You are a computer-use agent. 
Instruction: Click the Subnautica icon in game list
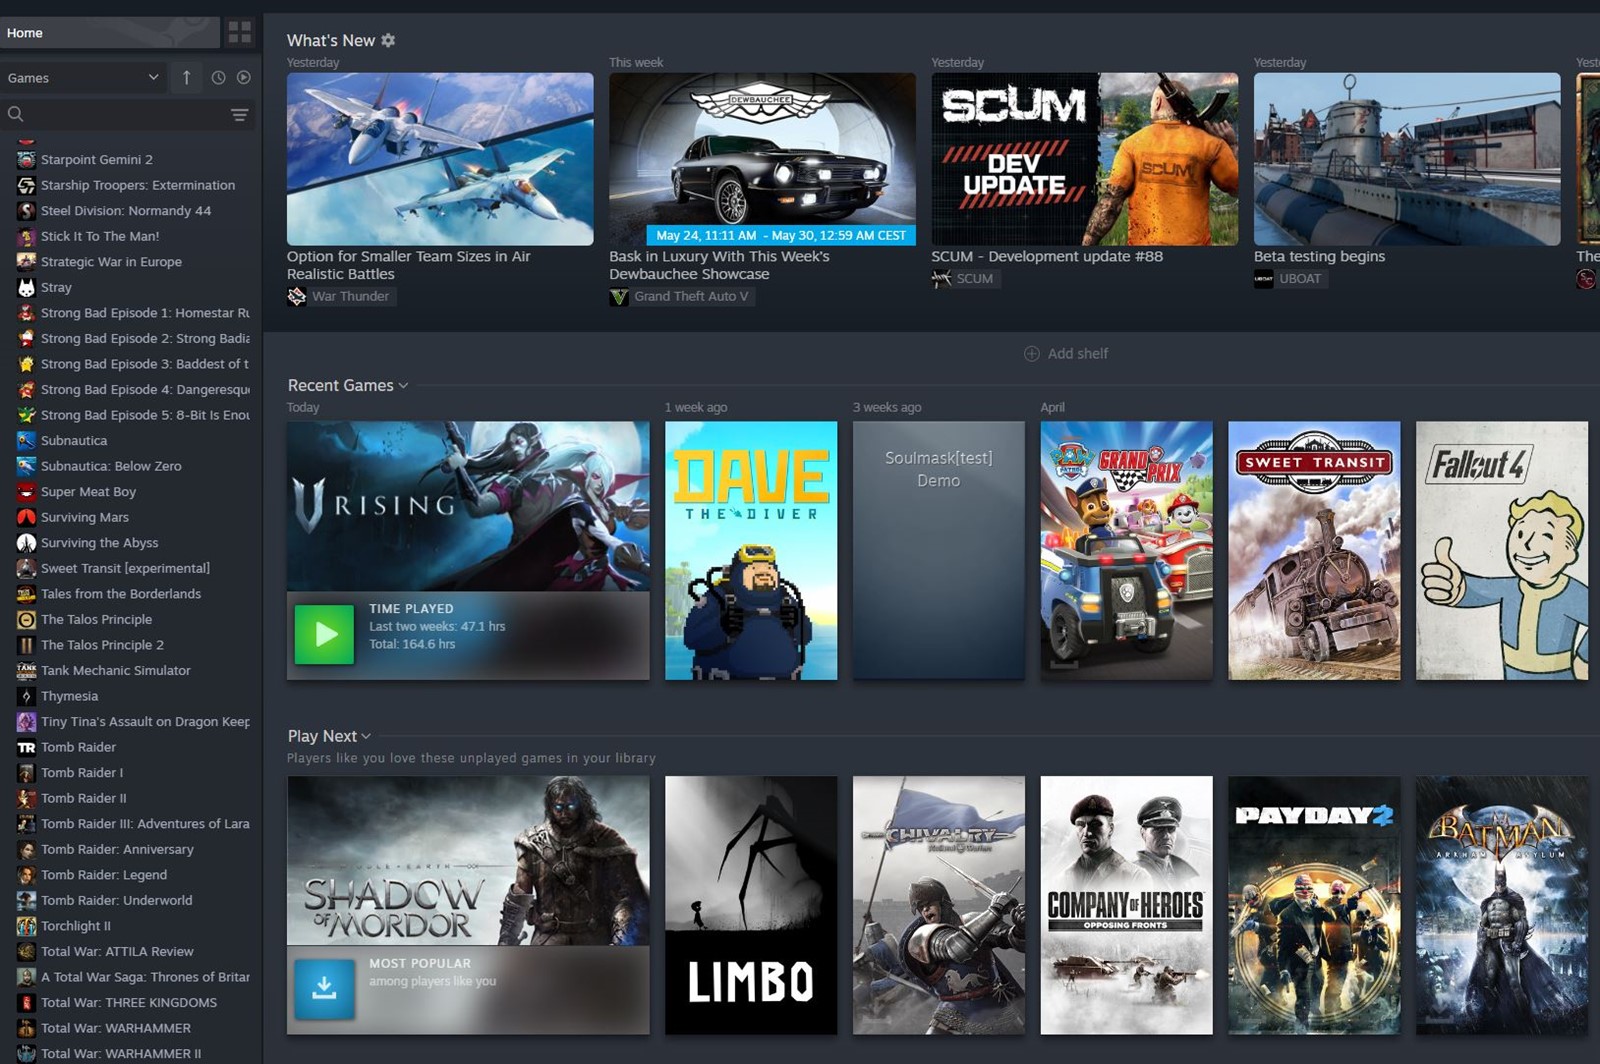pos(26,440)
